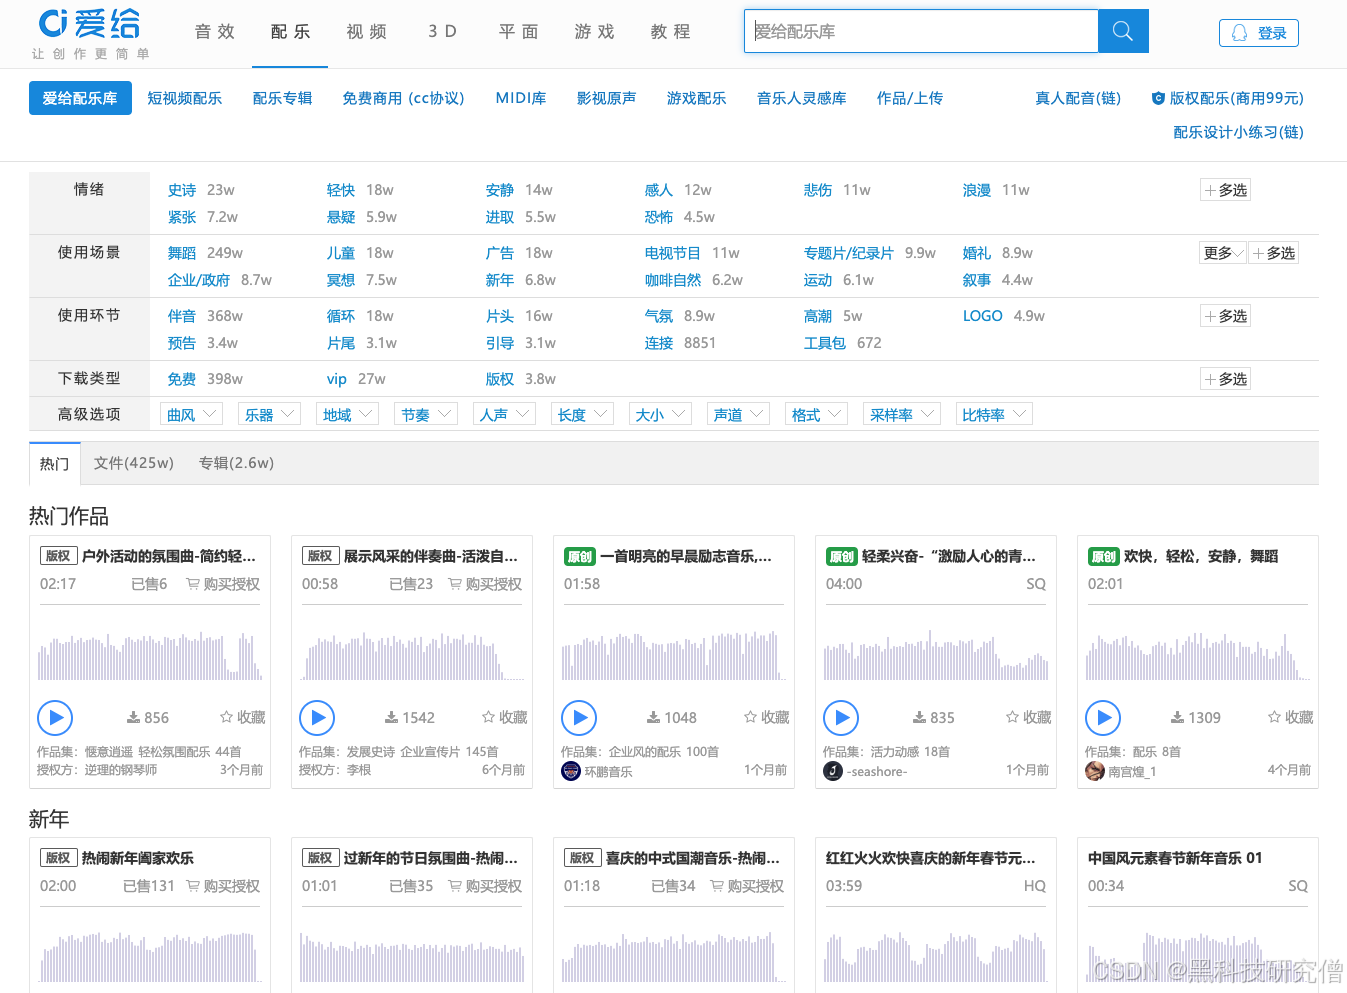
Task: Switch to 专辑(2.6w) tab
Action: click(237, 463)
